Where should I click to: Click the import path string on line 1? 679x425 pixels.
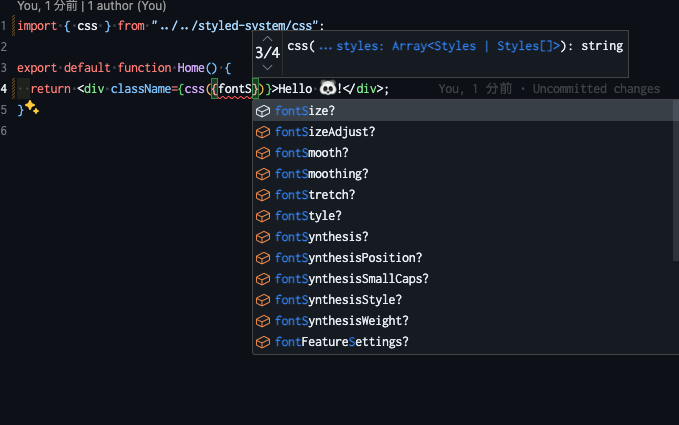click(235, 26)
